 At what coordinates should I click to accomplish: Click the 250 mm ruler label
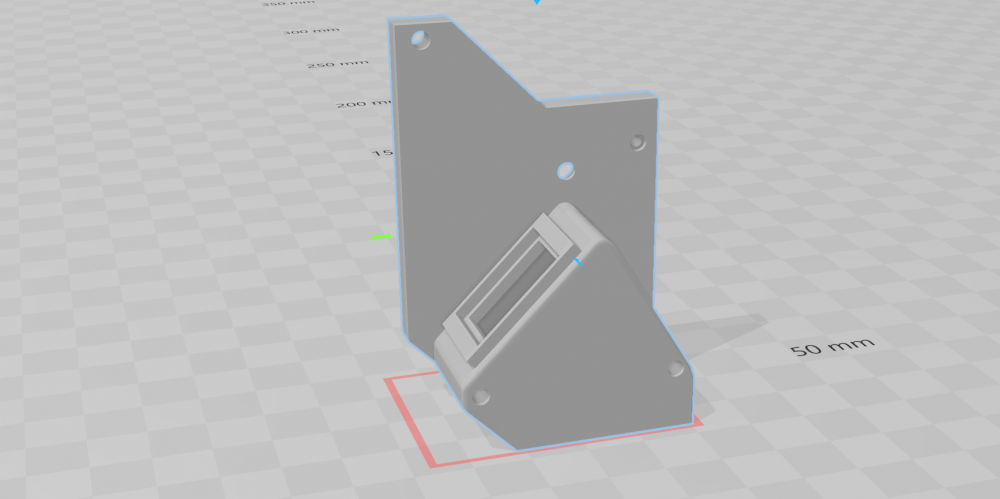[338, 64]
